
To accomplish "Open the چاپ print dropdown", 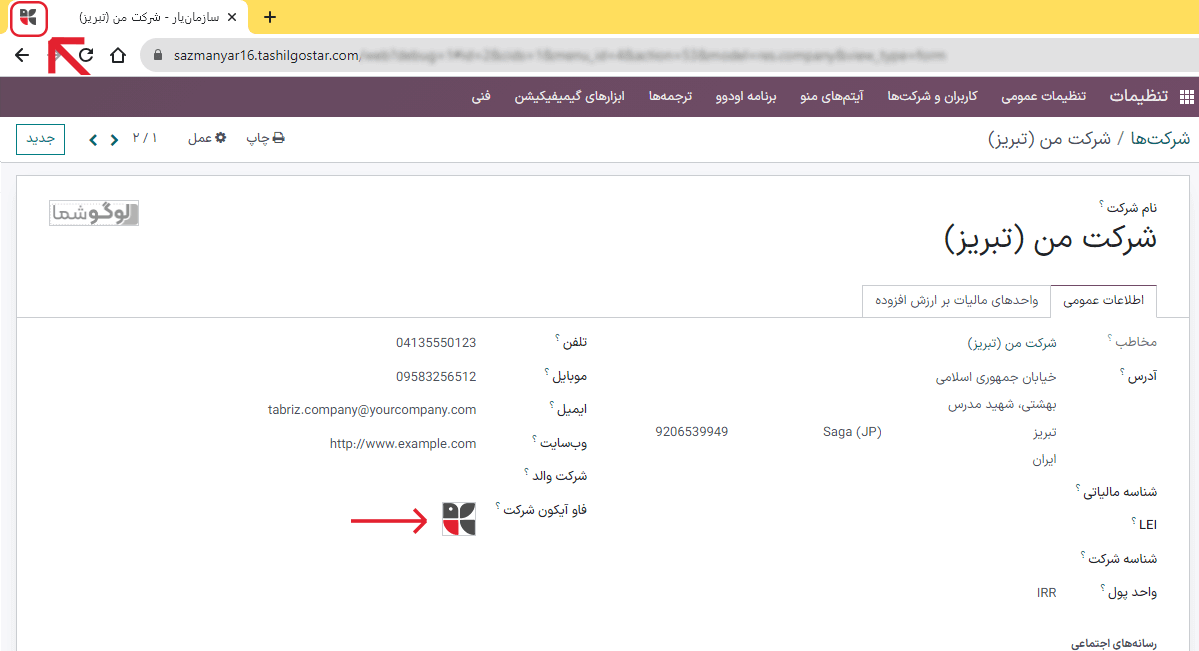I will coord(266,138).
